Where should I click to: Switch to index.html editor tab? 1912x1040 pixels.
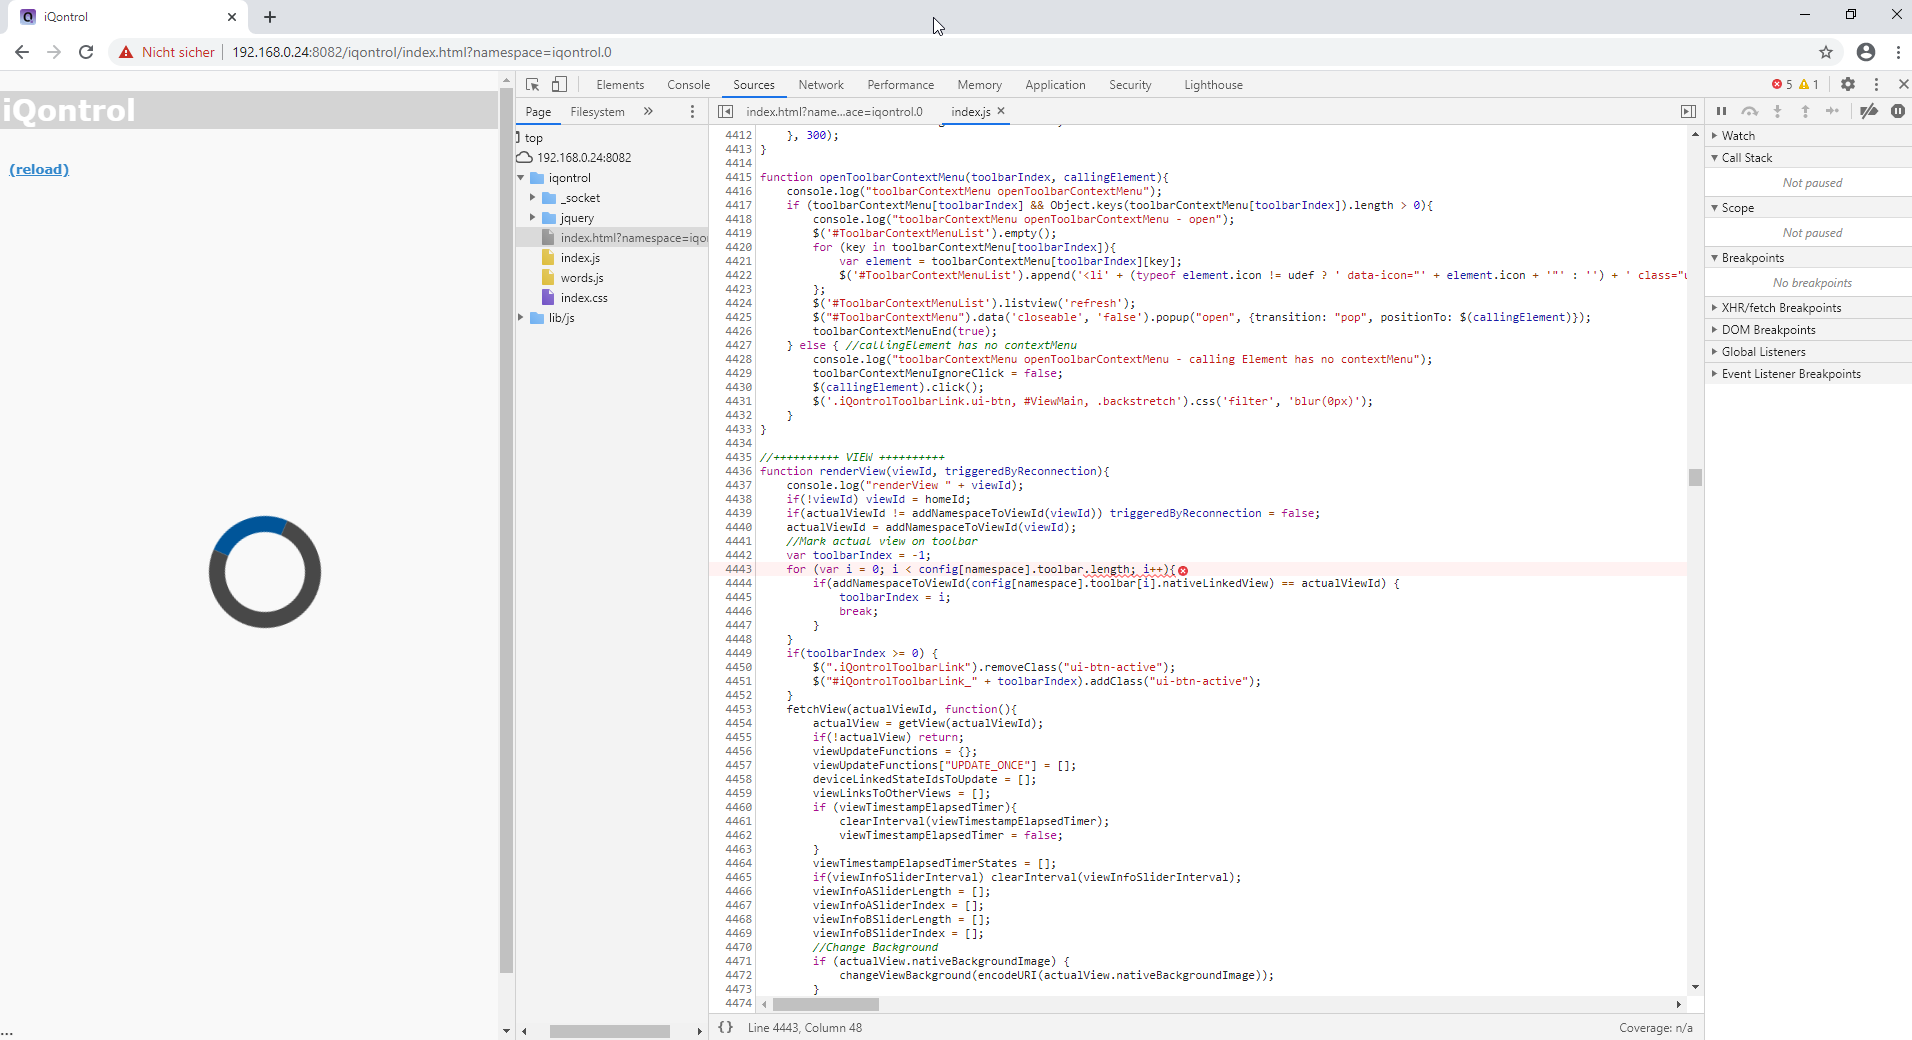pyautogui.click(x=834, y=112)
